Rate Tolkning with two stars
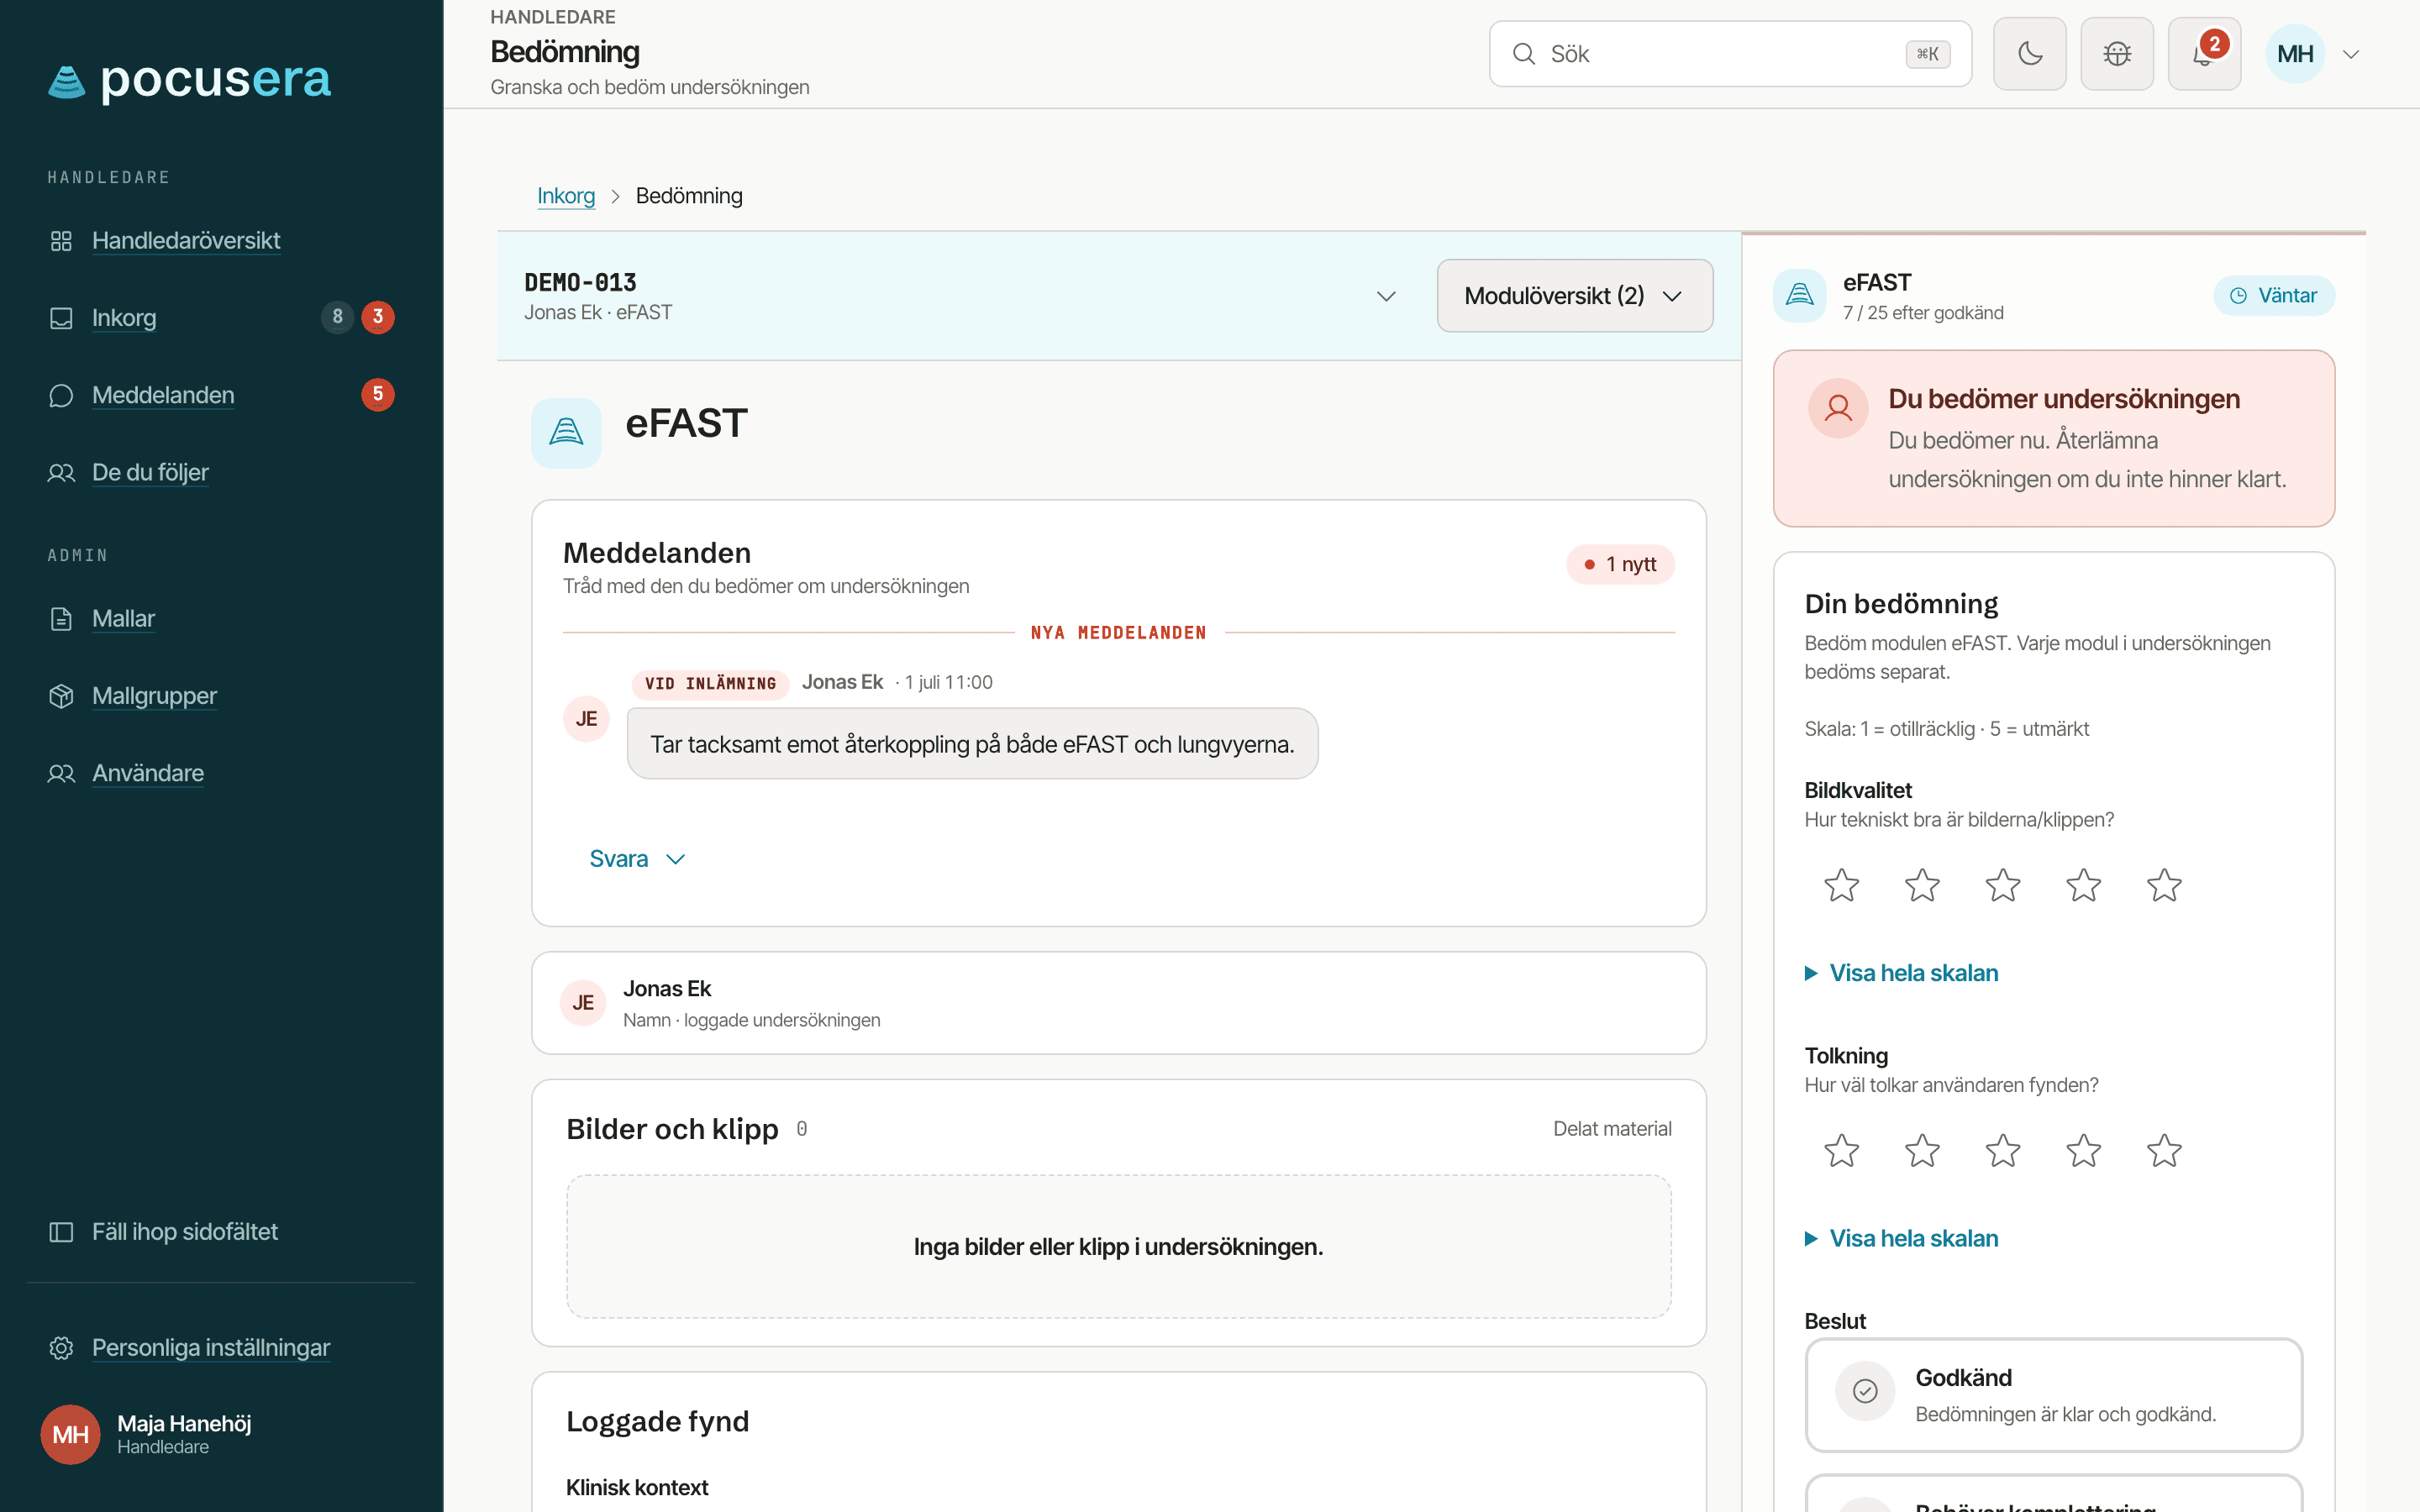Viewport: 2420px width, 1512px height. point(1922,1151)
